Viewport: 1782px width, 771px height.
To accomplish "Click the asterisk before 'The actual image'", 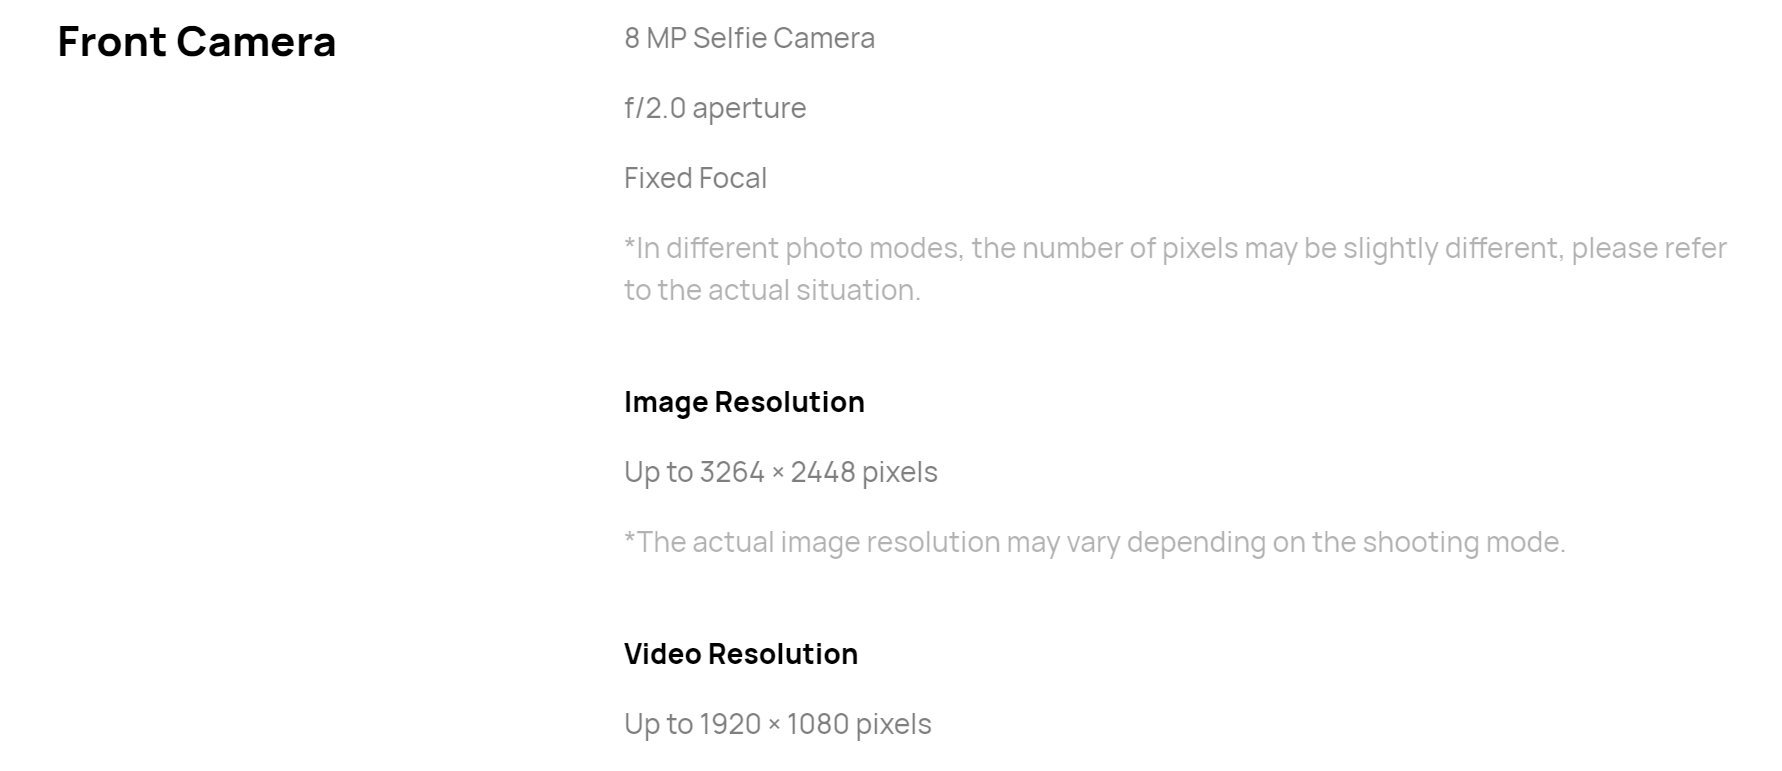I will [630, 538].
